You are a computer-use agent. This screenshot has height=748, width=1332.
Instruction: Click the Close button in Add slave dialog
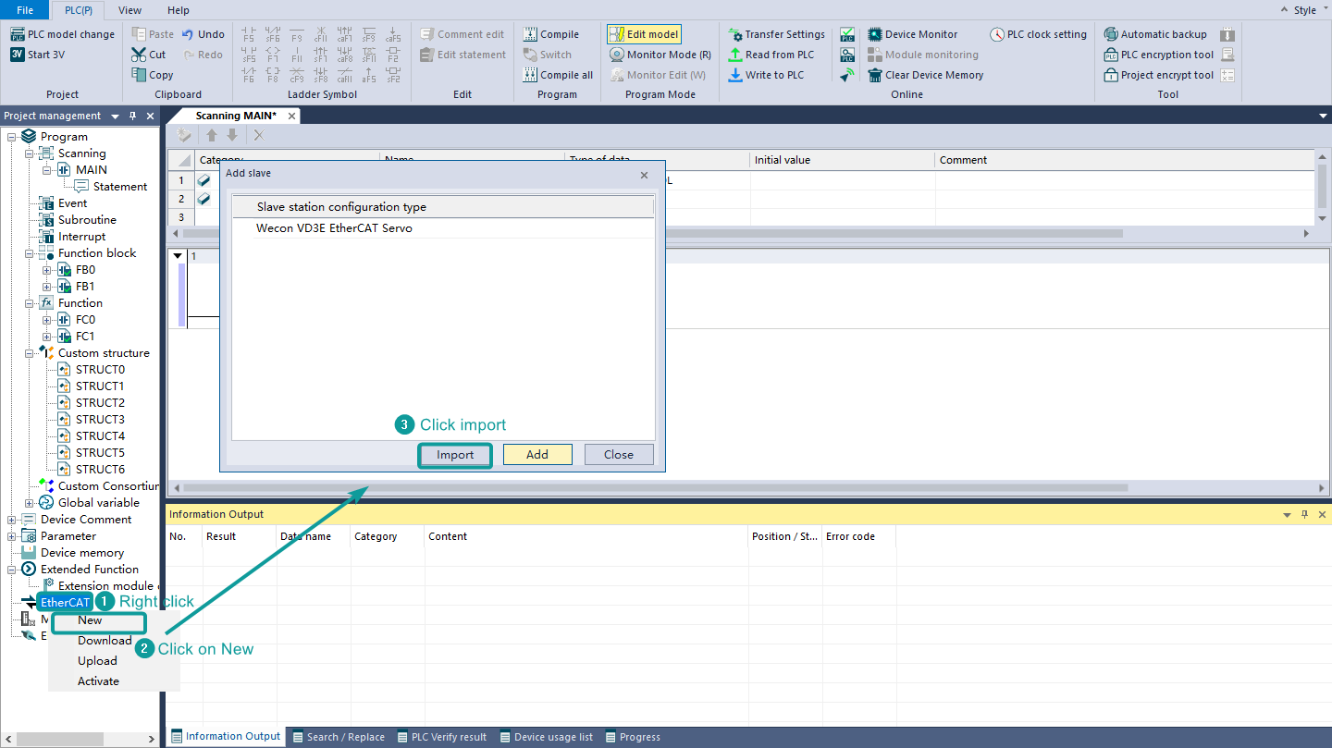click(618, 455)
